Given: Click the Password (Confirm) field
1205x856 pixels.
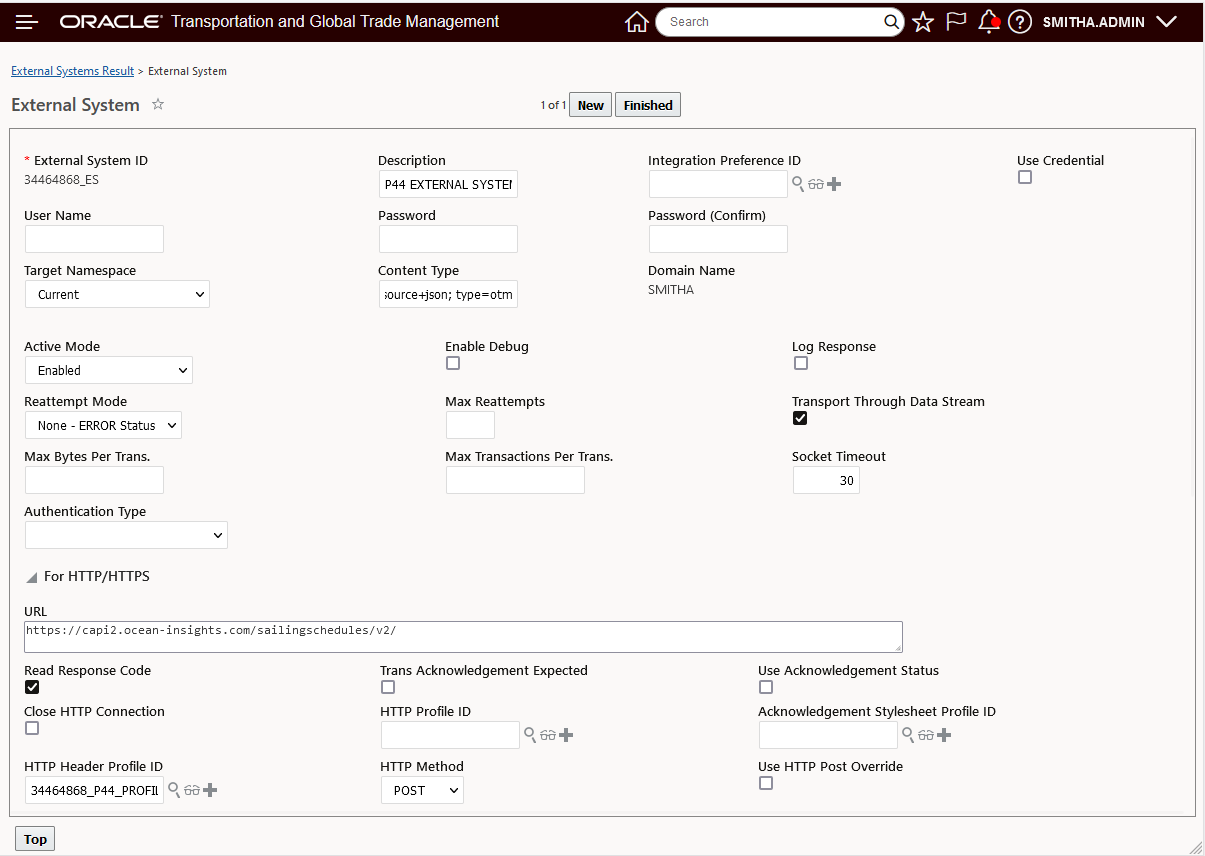Looking at the screenshot, I should coord(718,239).
